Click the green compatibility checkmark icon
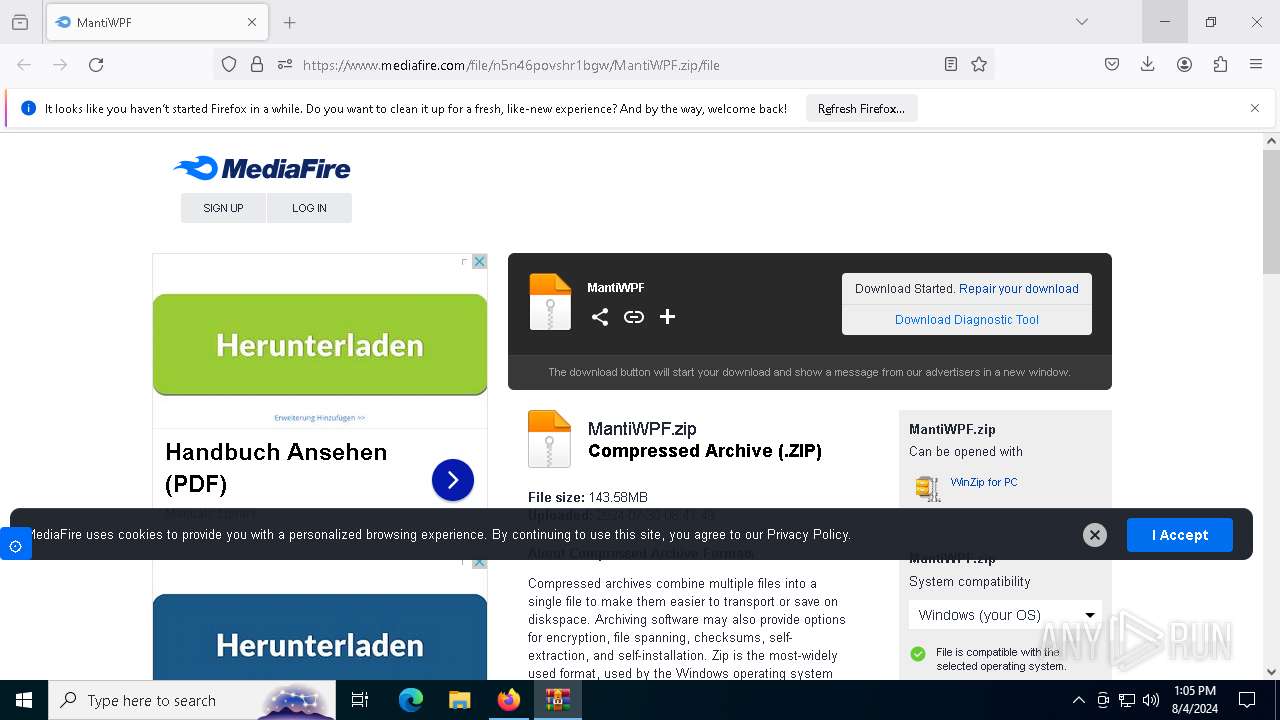This screenshot has height=720, width=1280. [x=918, y=654]
